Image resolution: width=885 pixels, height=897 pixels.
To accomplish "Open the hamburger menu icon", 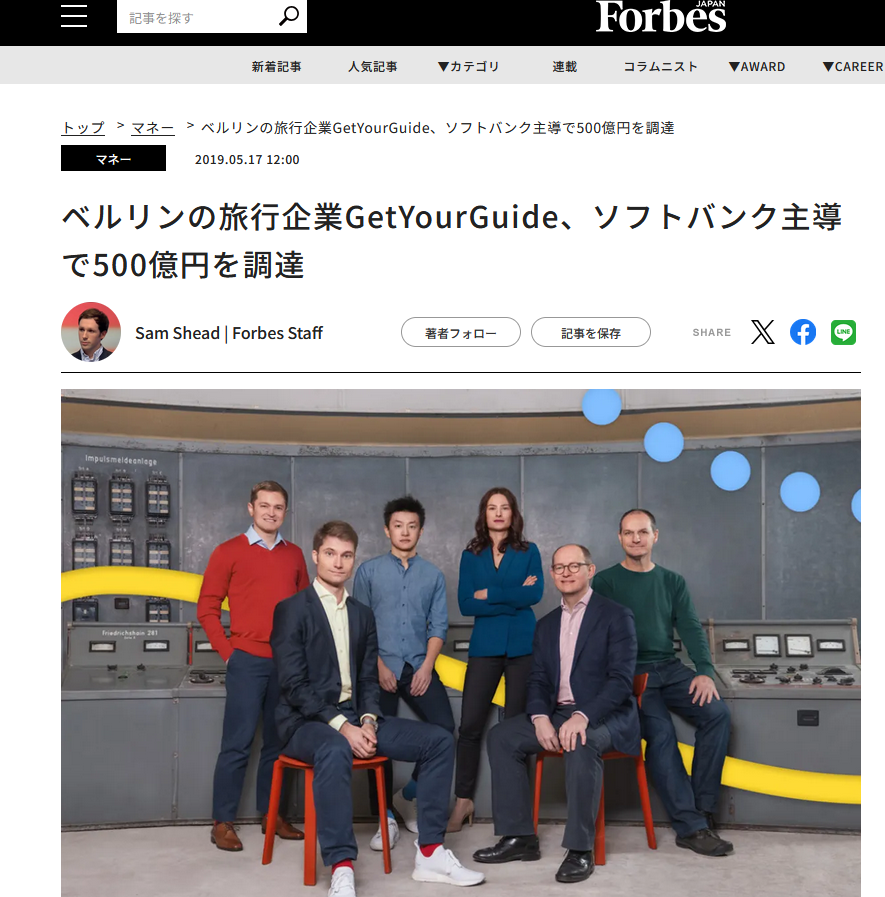I will pyautogui.click(x=74, y=15).
